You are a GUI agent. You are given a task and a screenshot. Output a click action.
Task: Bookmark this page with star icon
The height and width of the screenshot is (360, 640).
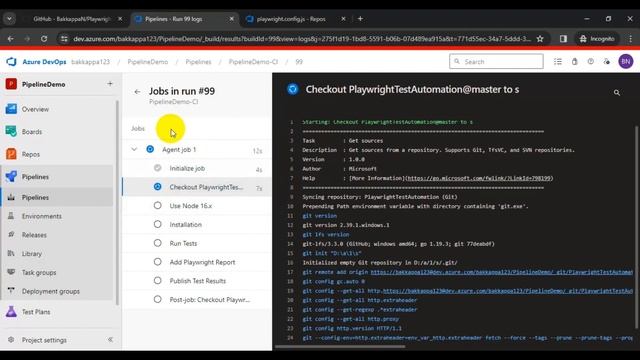[x=540, y=39]
